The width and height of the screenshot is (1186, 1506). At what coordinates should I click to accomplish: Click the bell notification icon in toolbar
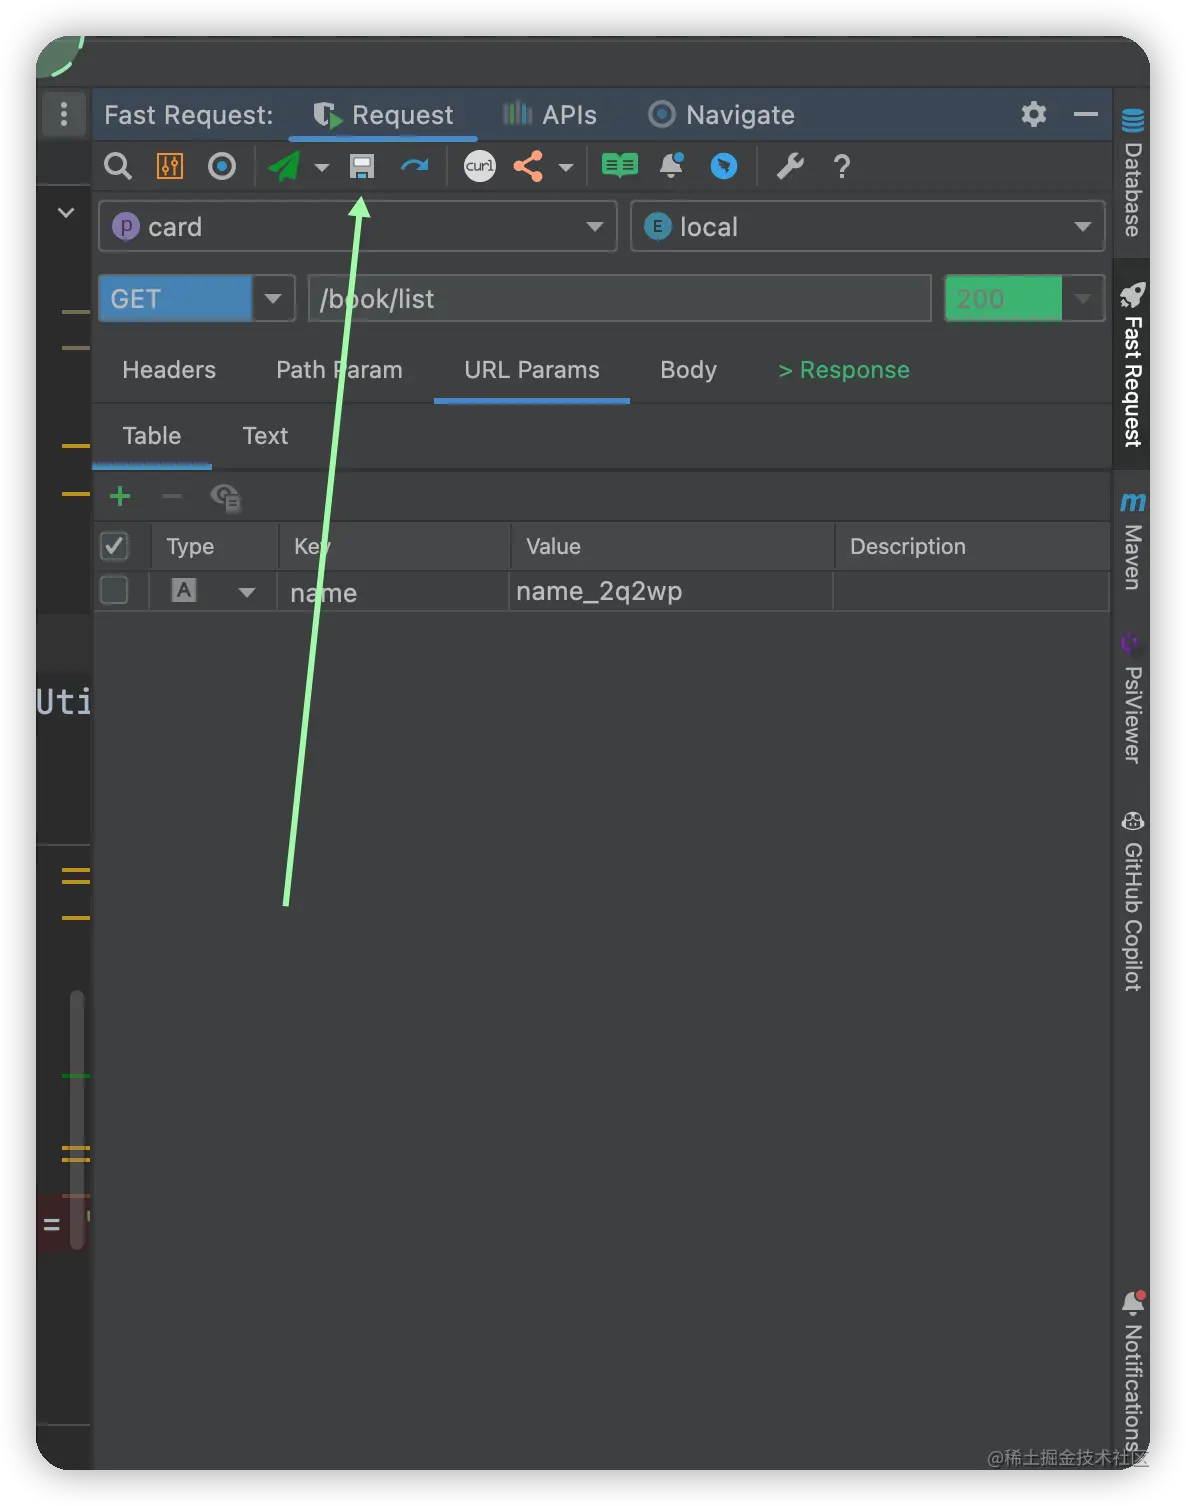[672, 166]
